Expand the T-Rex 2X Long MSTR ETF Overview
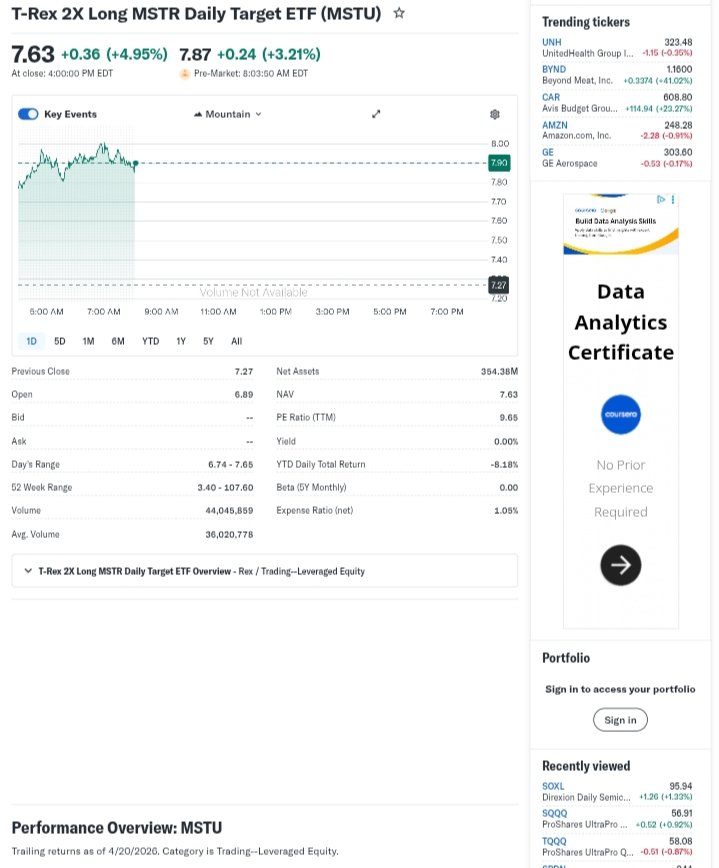 [27, 571]
